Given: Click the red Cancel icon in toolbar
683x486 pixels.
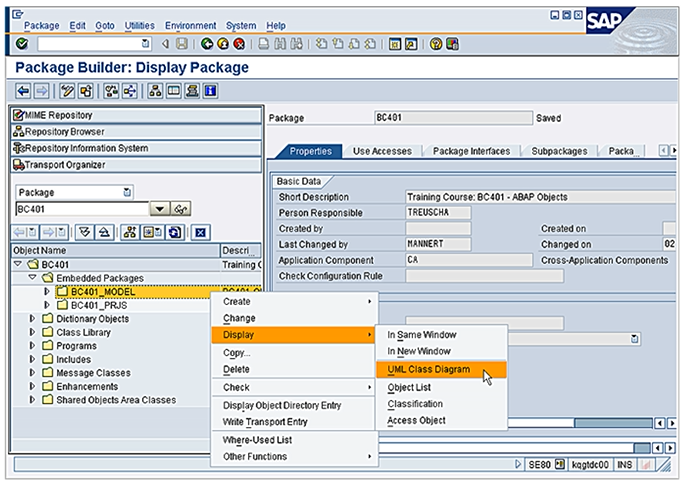Looking at the screenshot, I should point(239,44).
